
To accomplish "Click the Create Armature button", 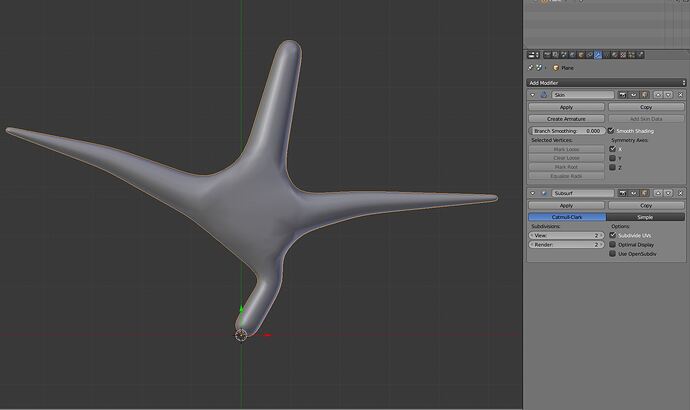I will (x=566, y=119).
